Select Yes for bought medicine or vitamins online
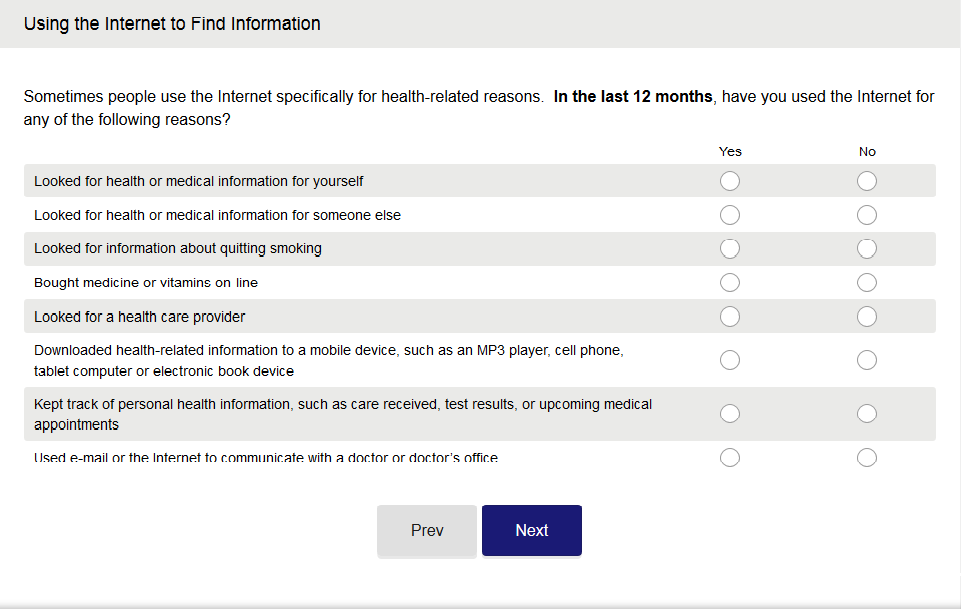Image resolution: width=961 pixels, height=609 pixels. click(x=730, y=283)
